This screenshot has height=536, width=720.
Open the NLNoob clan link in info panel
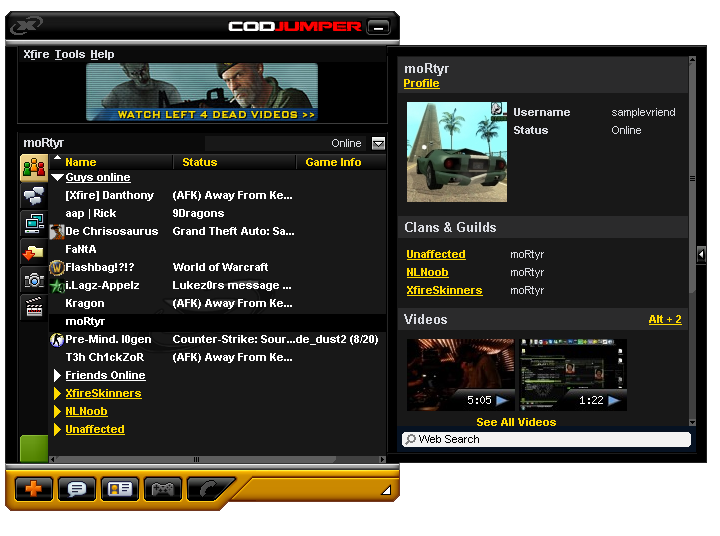point(427,272)
